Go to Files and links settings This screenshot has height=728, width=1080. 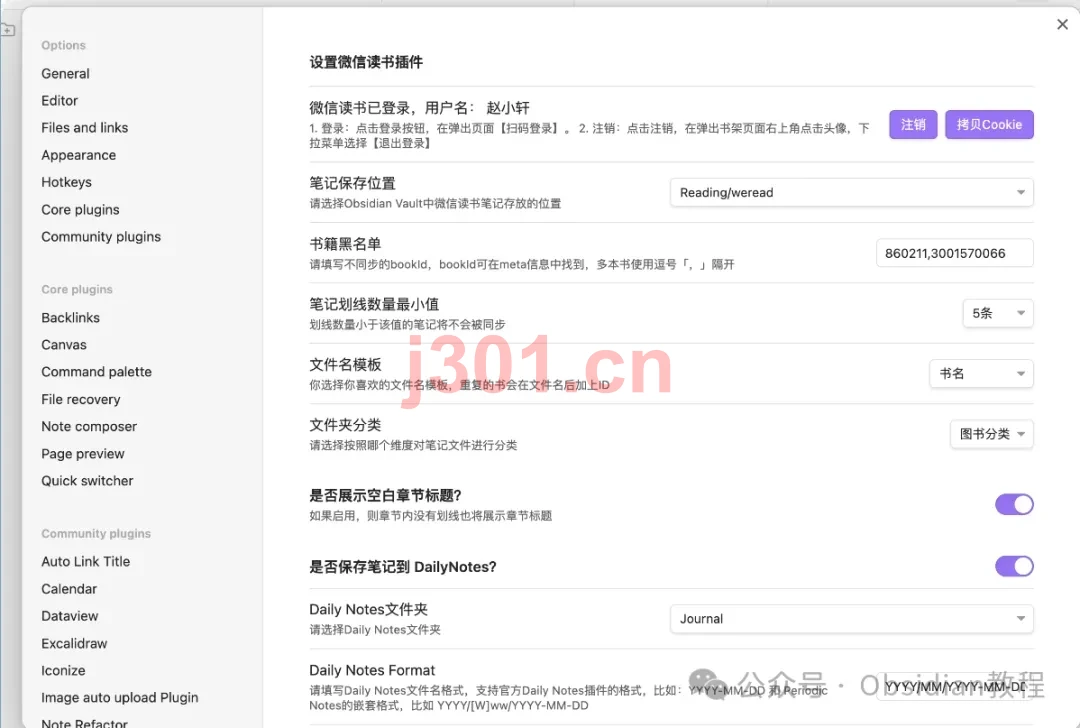click(x=85, y=127)
